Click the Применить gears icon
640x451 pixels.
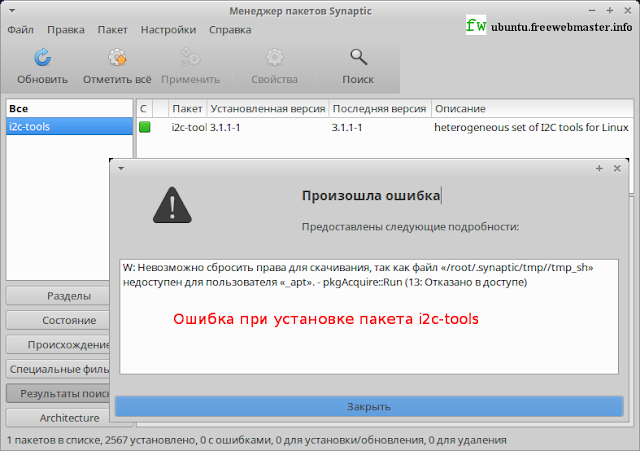(x=191, y=57)
